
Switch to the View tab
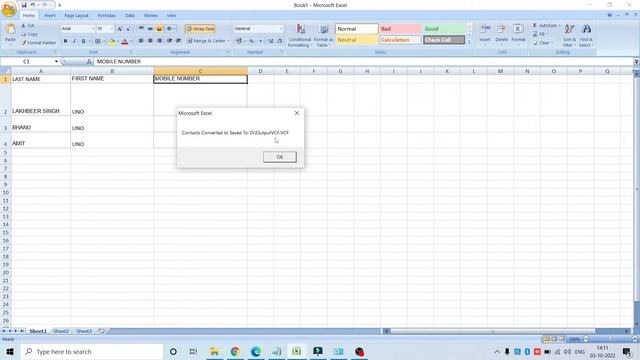171,16
